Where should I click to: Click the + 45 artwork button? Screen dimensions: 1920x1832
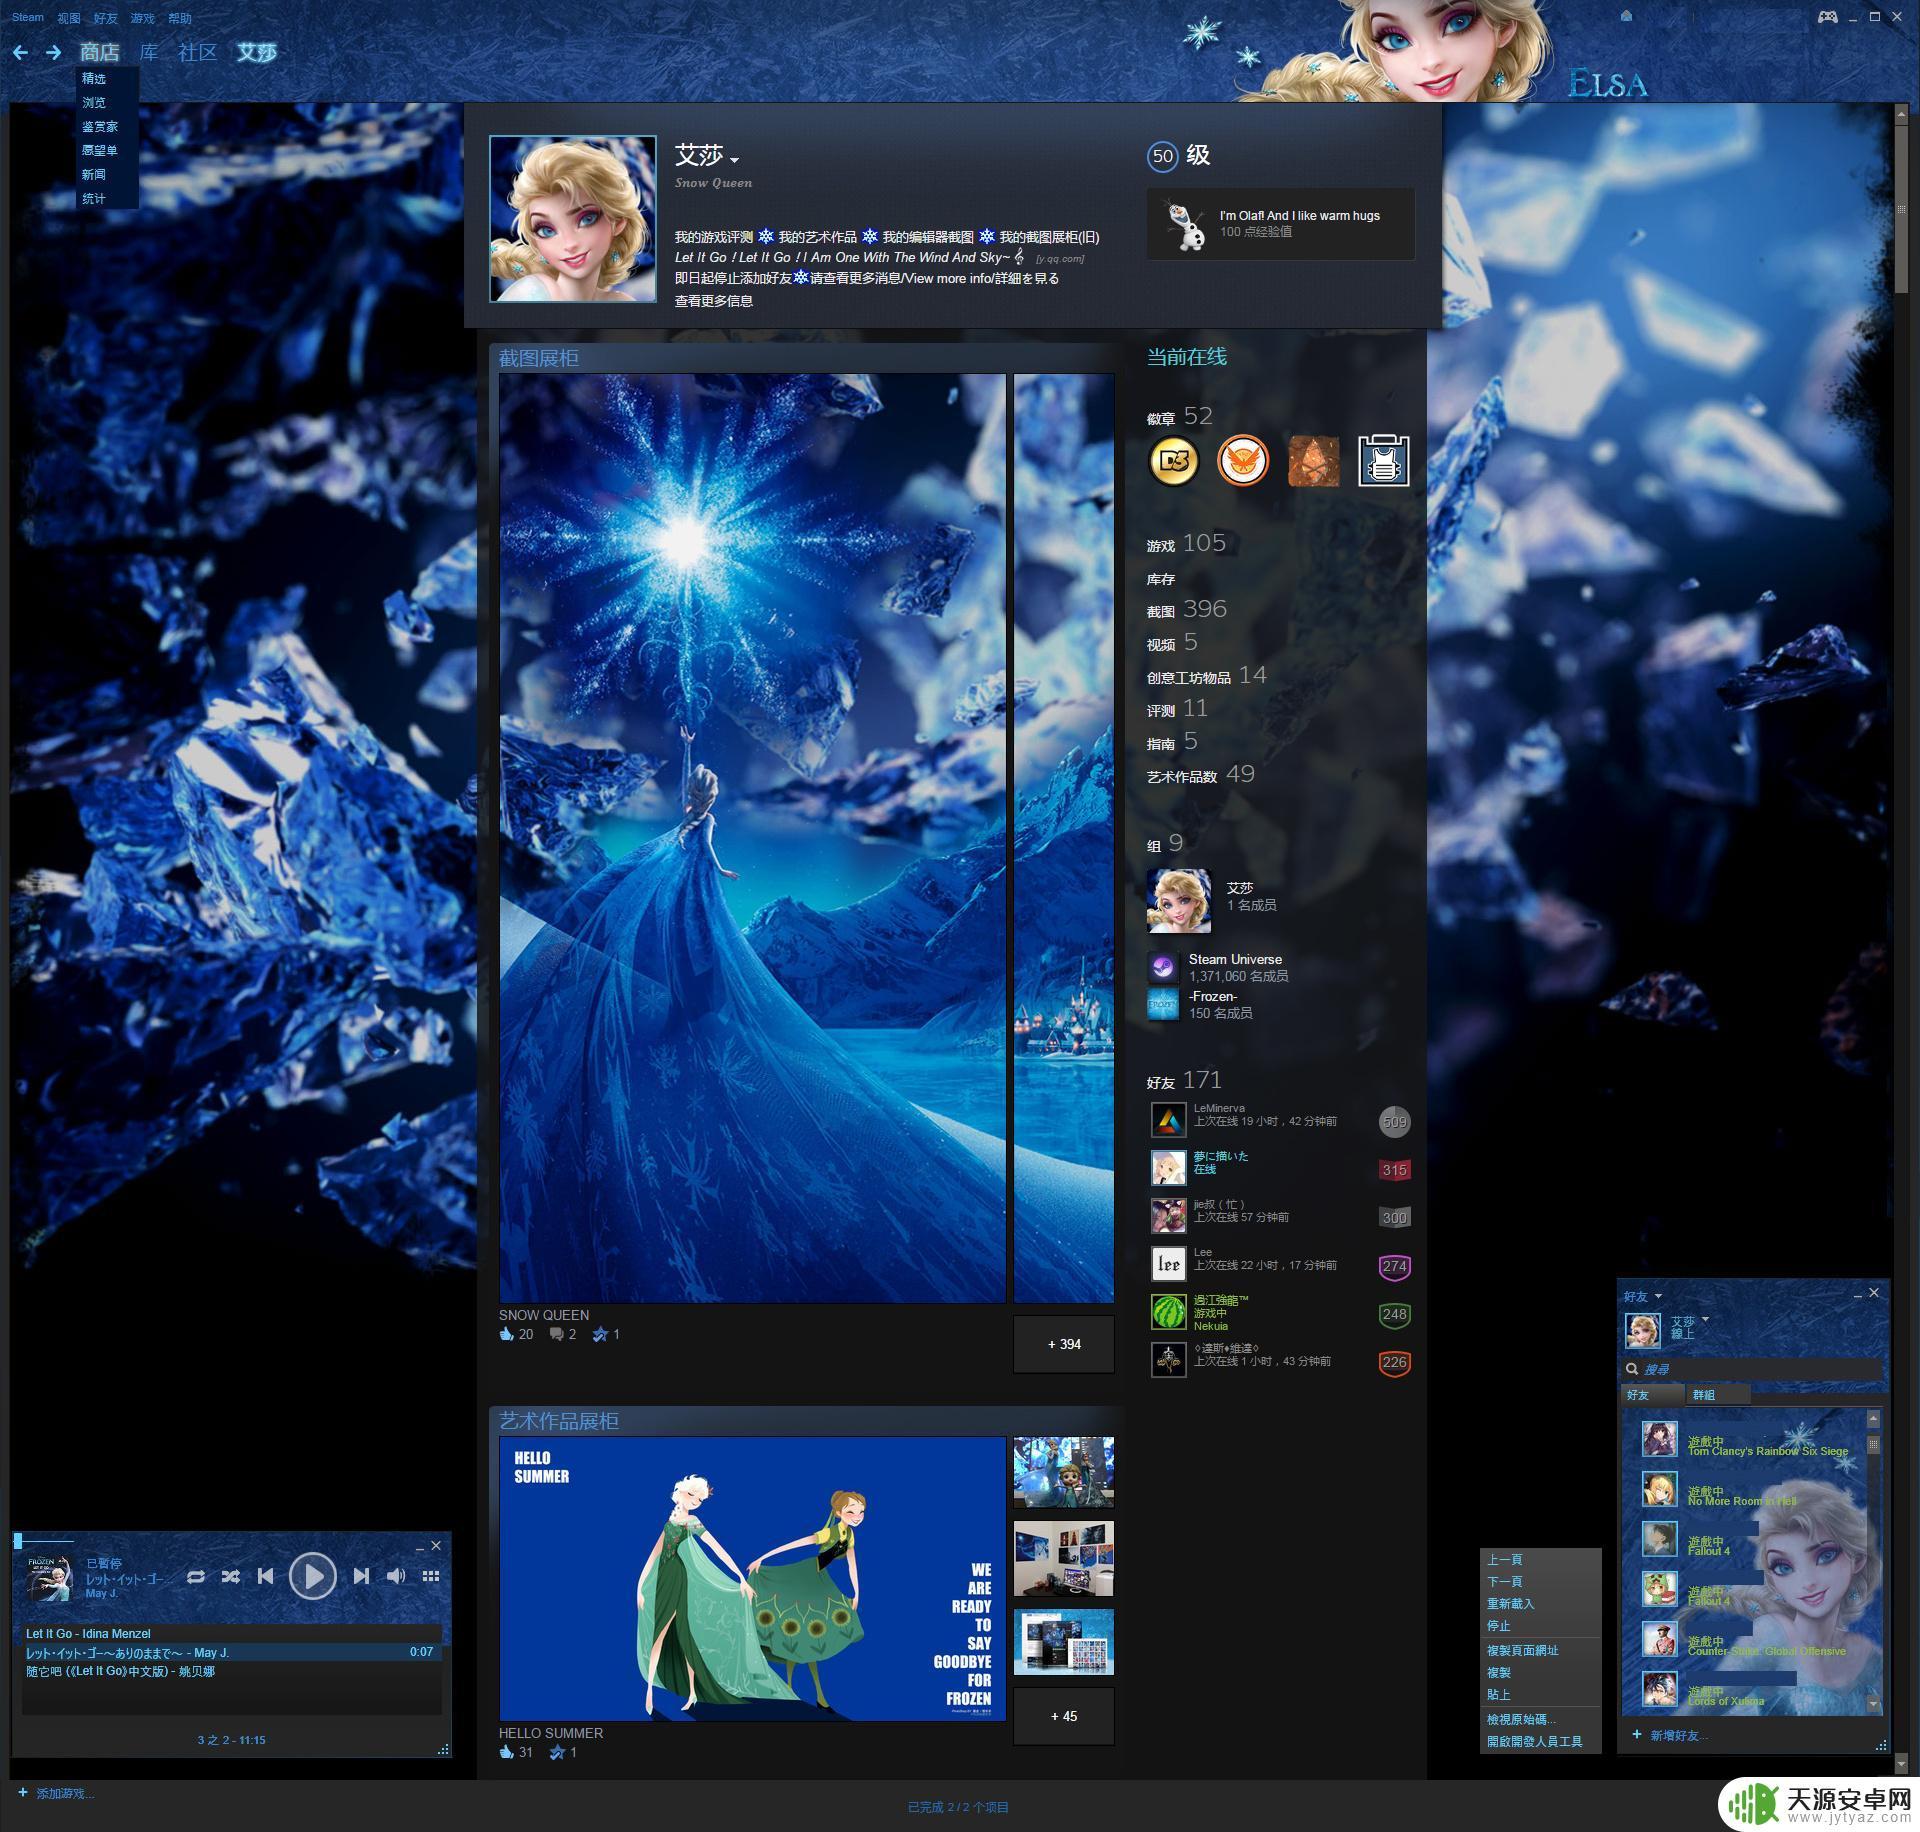coord(1064,1716)
